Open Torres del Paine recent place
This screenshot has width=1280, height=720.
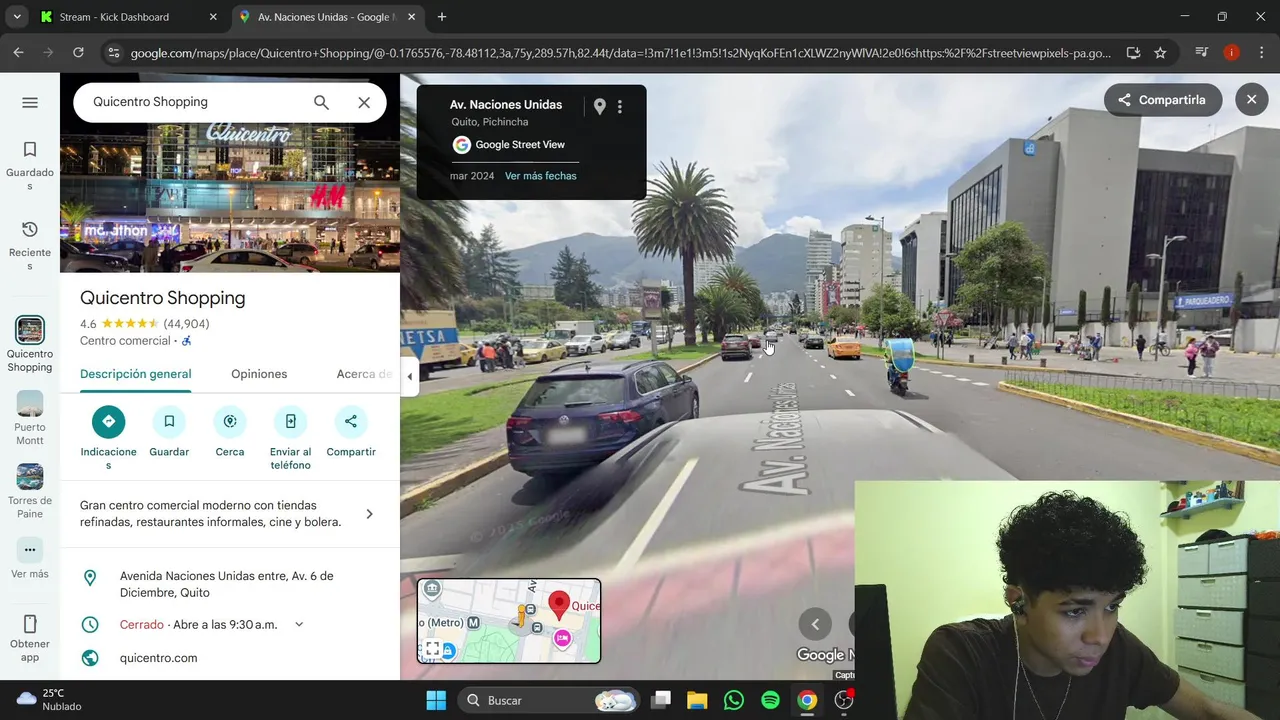click(x=30, y=491)
